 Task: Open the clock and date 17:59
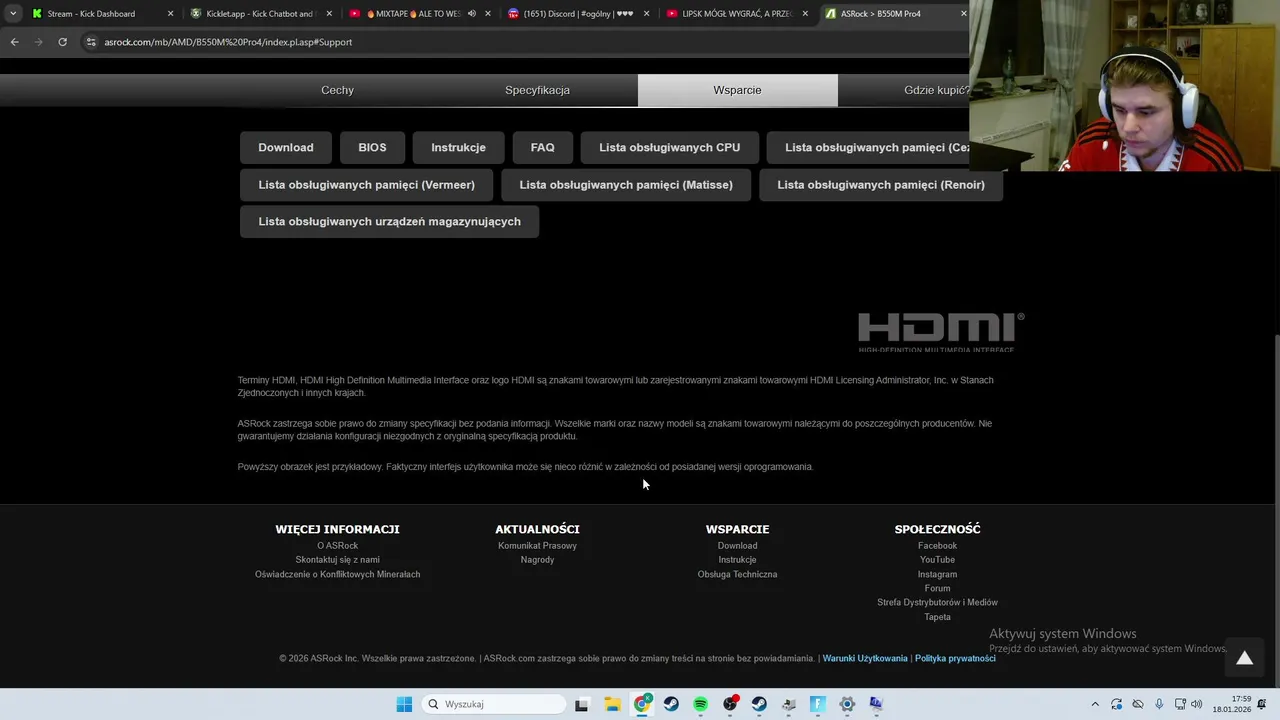pyautogui.click(x=1232, y=704)
